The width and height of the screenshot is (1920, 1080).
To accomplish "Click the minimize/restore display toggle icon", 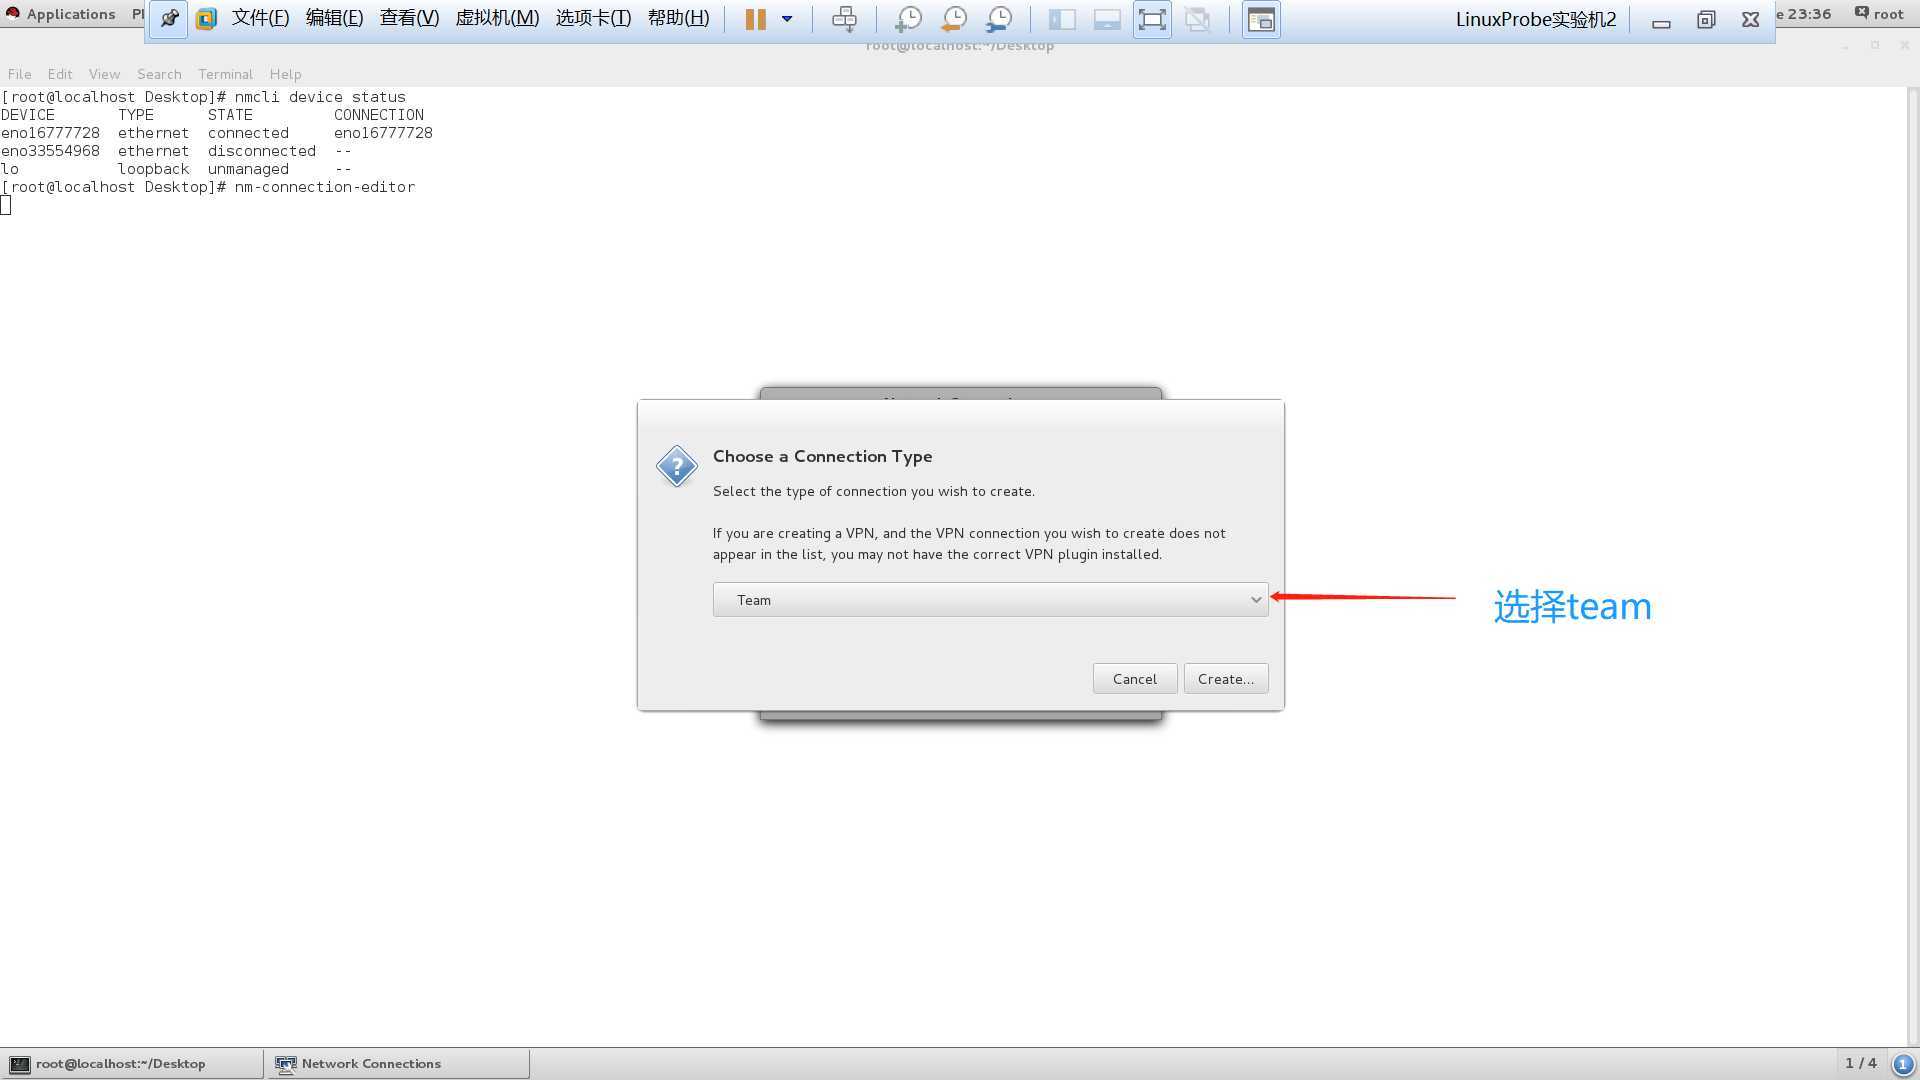I will tap(1706, 18).
